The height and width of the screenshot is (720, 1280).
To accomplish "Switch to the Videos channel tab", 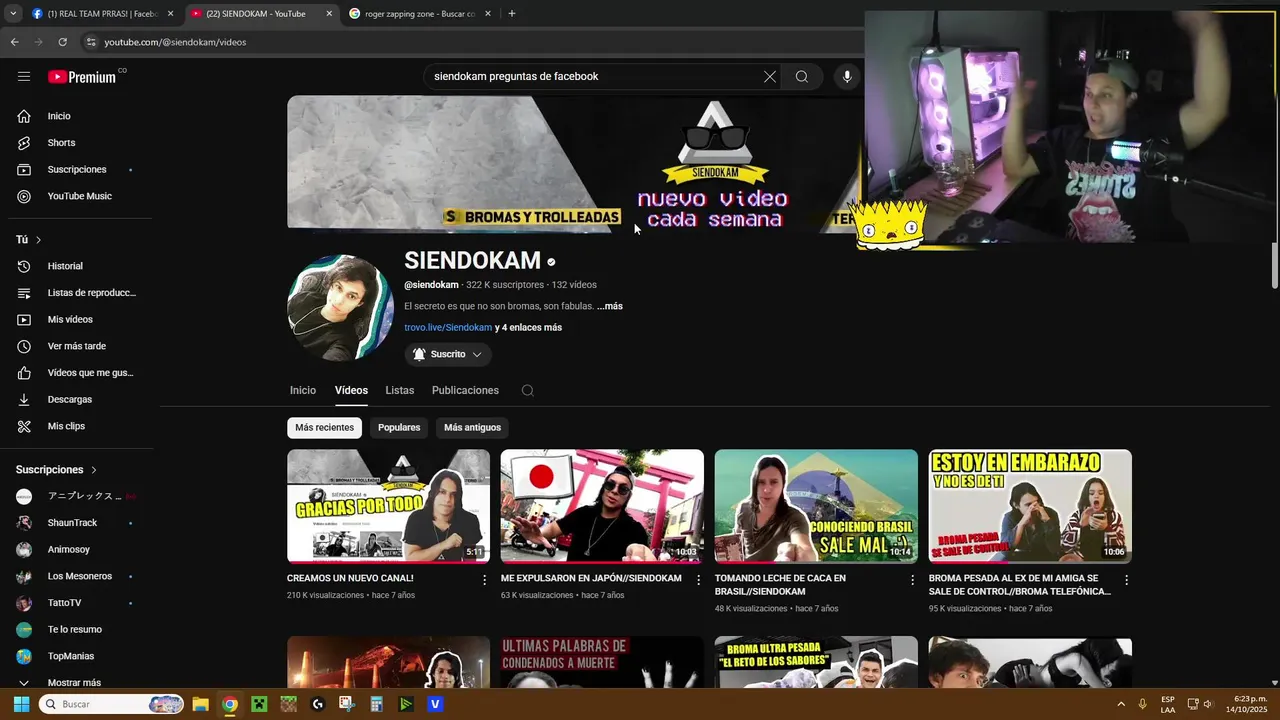I will coord(351,391).
